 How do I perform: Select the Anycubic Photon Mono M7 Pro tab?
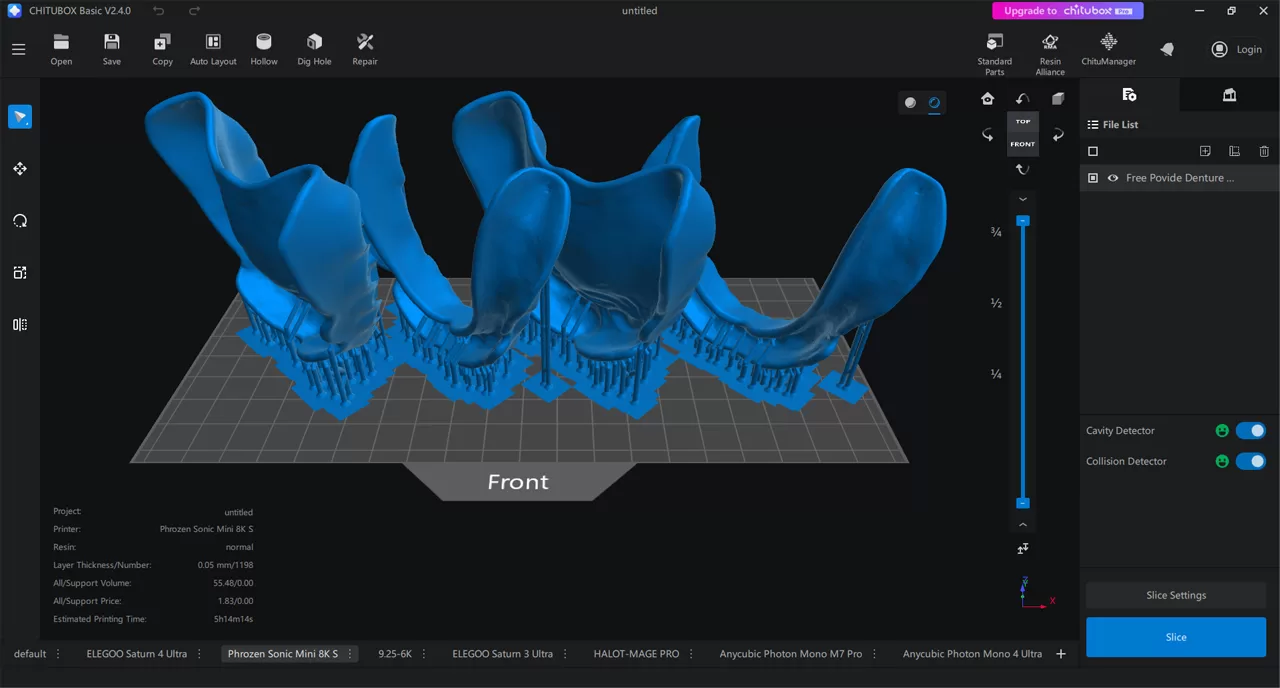pos(792,653)
